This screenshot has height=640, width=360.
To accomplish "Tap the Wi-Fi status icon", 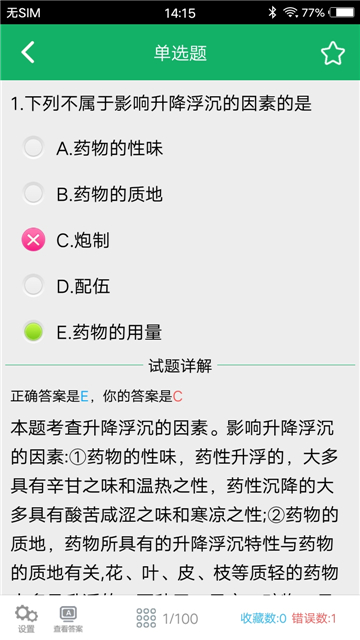I will point(290,13).
